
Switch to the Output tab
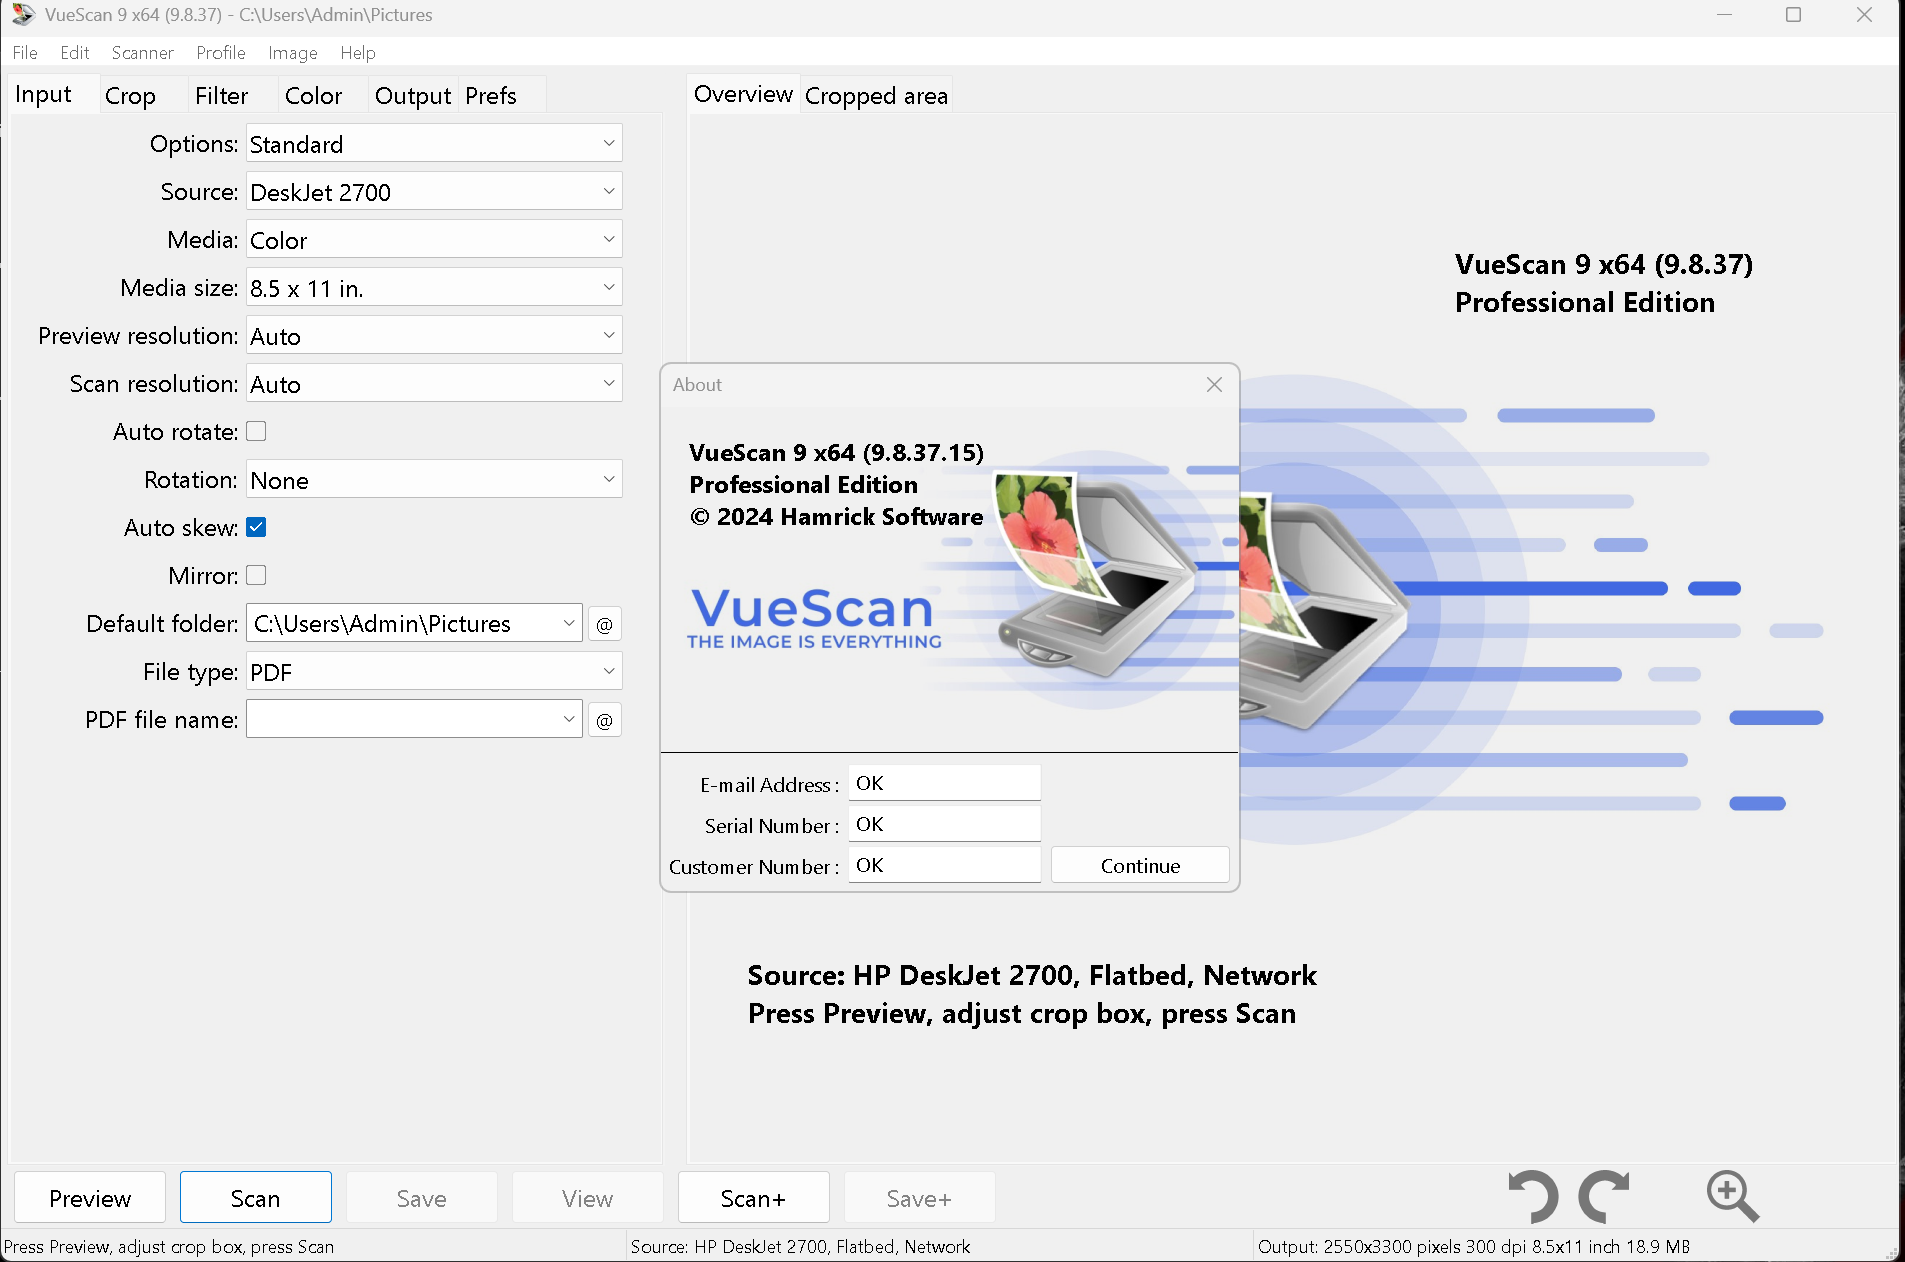(x=413, y=95)
